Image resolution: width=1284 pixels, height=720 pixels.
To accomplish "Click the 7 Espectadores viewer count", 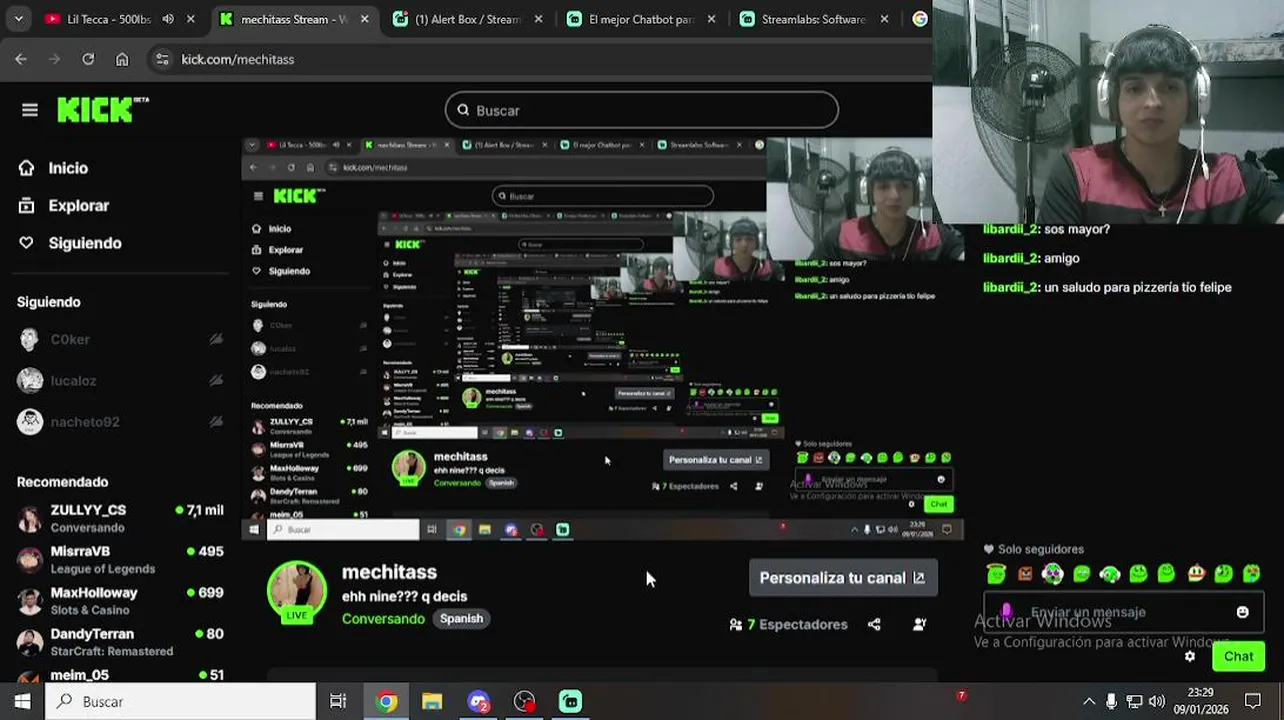I will click(797, 624).
